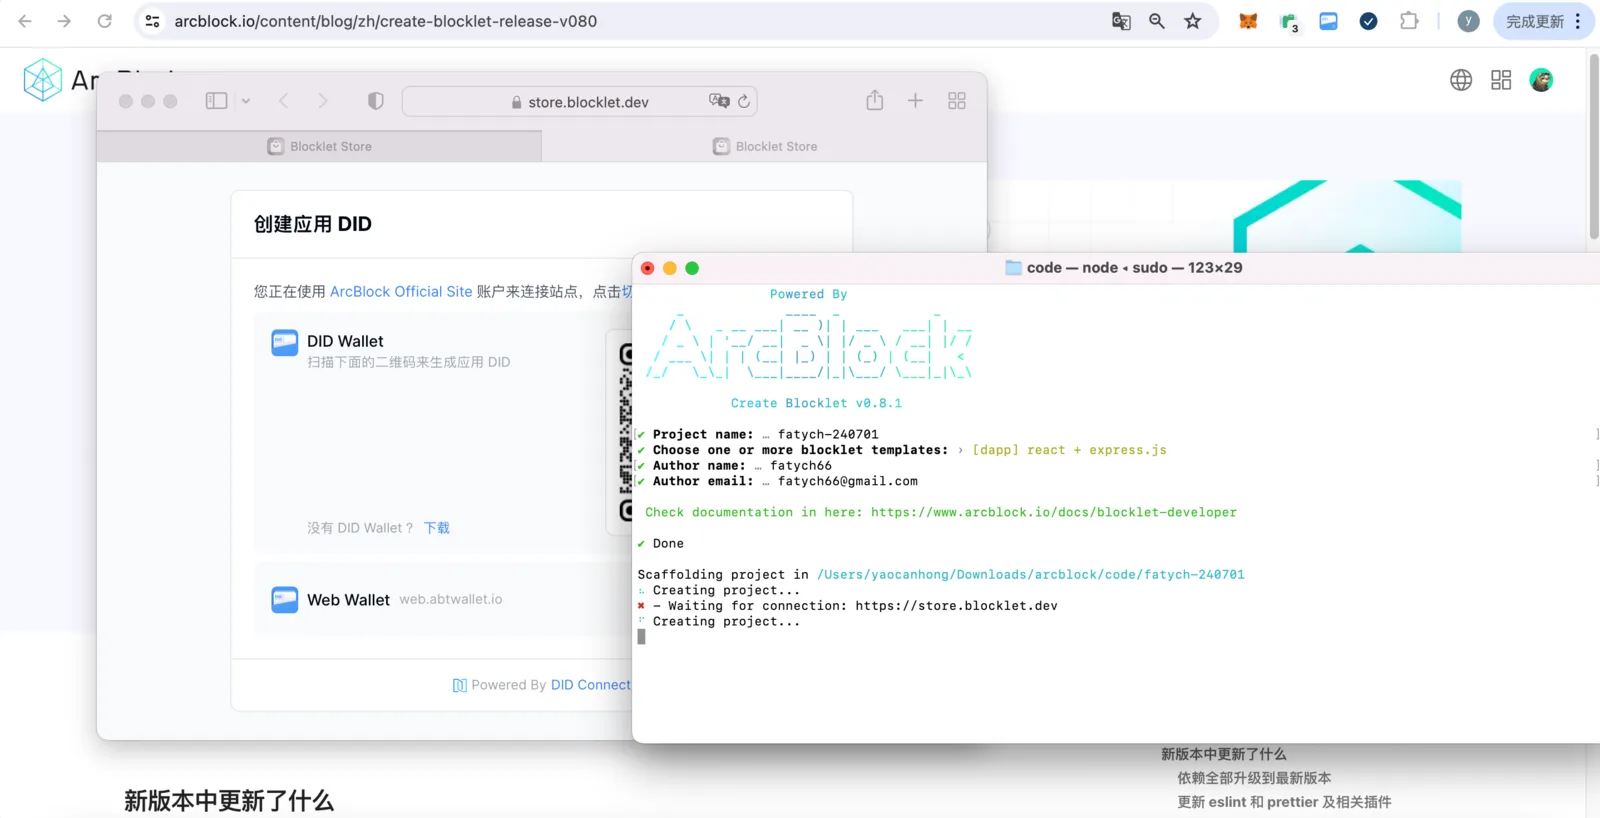Image resolution: width=1600 pixels, height=818 pixels.
Task: Click the article heading 新版本中更新了什么
Action: tap(229, 801)
